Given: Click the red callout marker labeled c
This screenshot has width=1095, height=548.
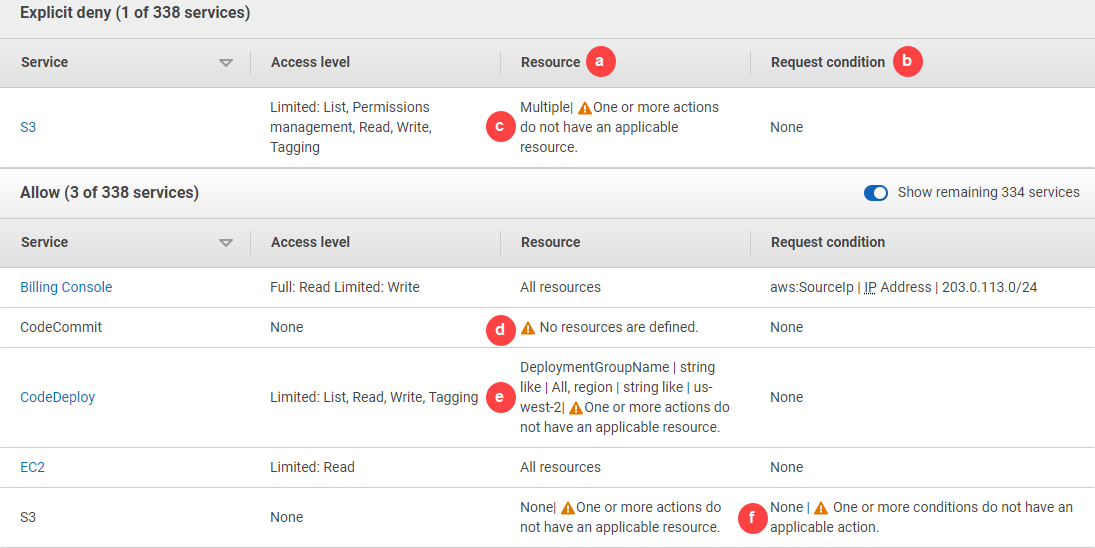Looking at the screenshot, I should pos(500,127).
